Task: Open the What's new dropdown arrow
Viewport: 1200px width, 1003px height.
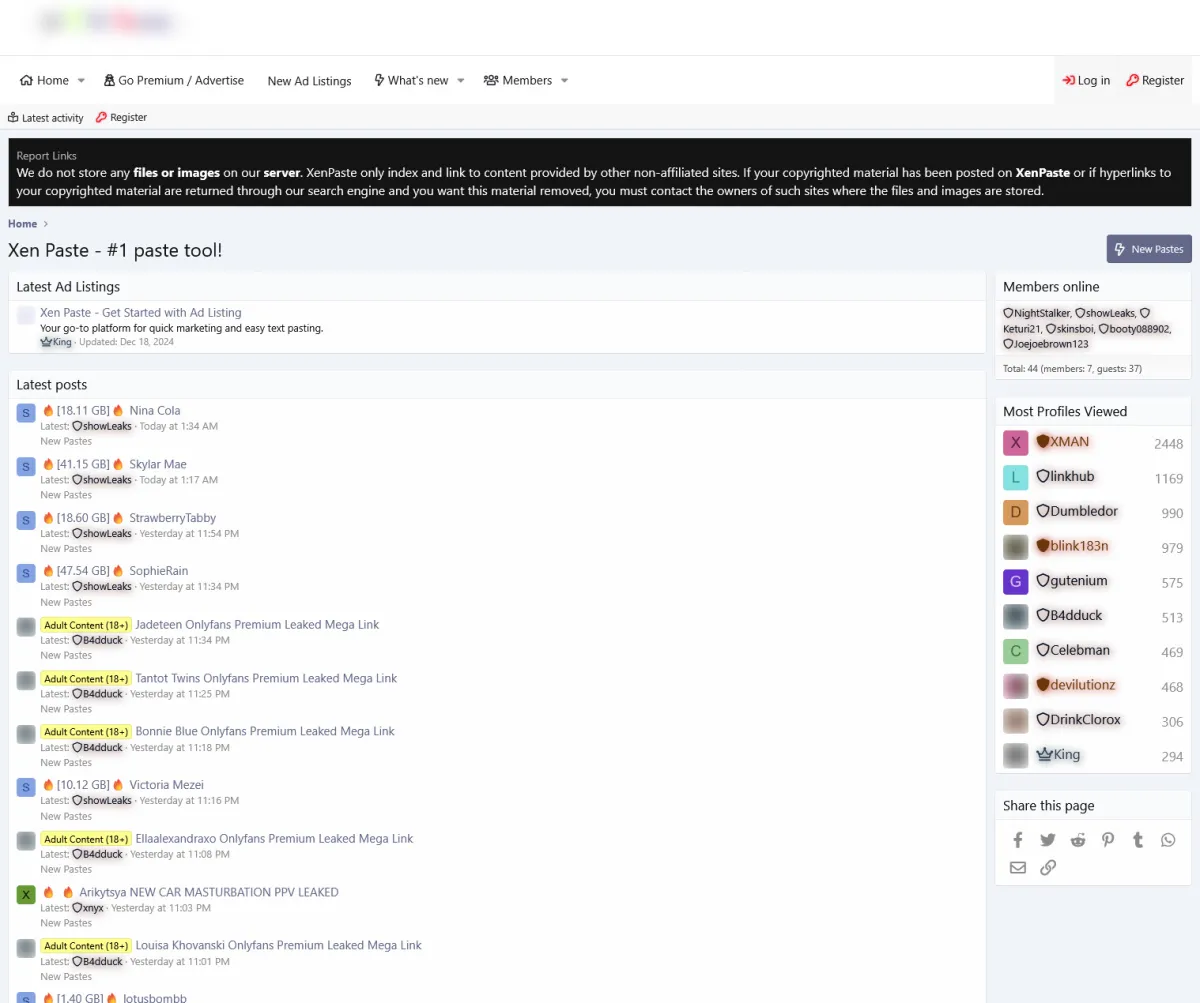Action: [461, 81]
